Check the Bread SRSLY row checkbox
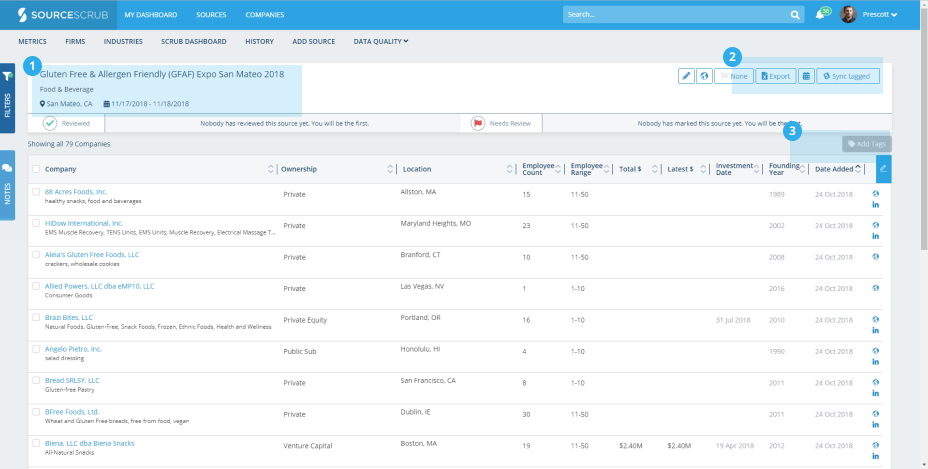This screenshot has width=928, height=469. point(36,380)
